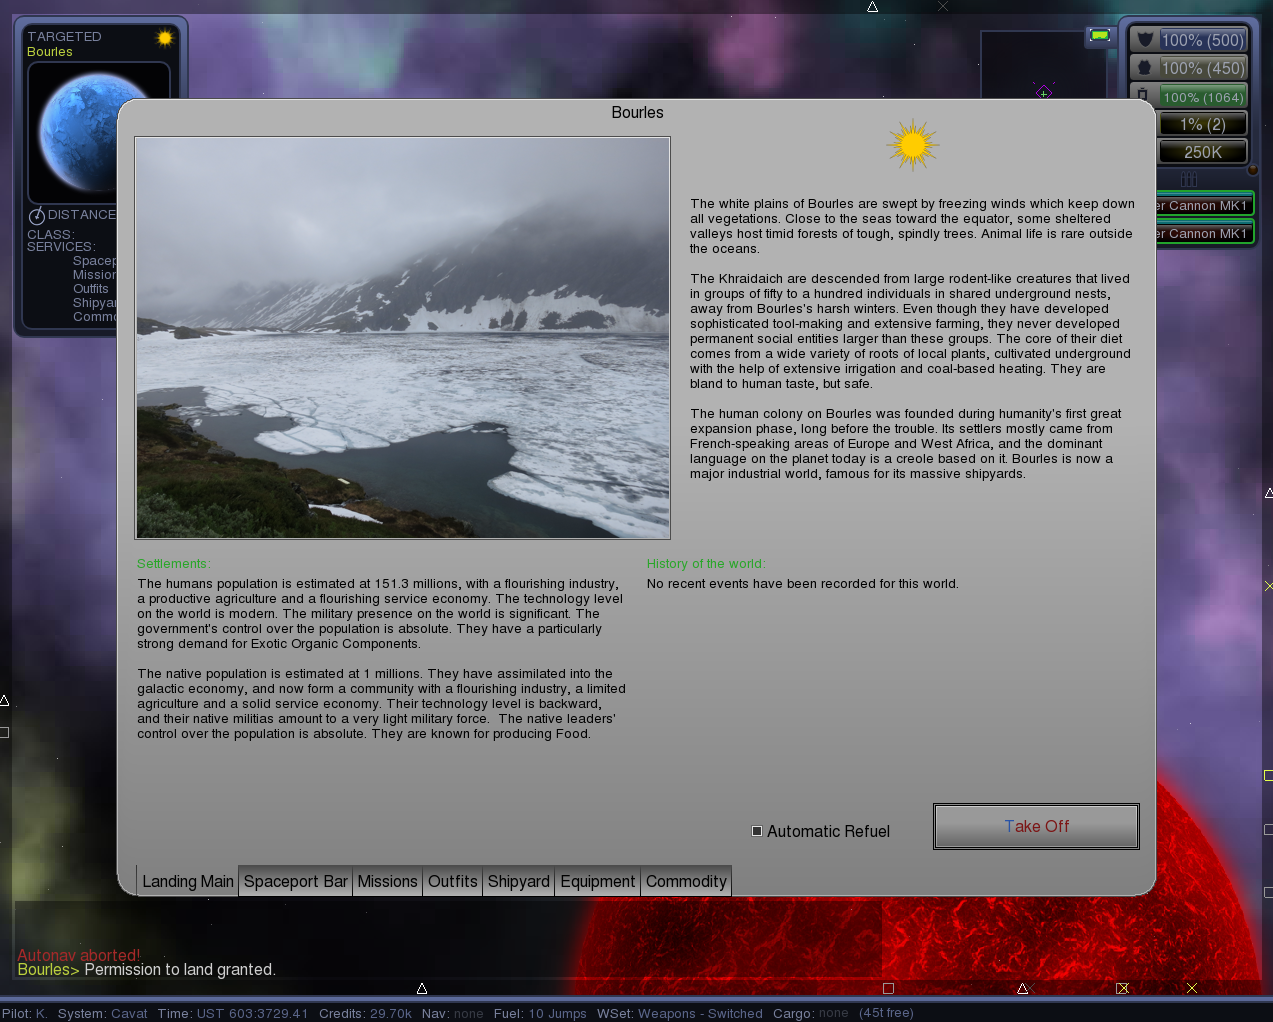This screenshot has height=1022, width=1273.
Task: Click the 'SERVICES:' label in the Targeted panel
Action: 61,247
